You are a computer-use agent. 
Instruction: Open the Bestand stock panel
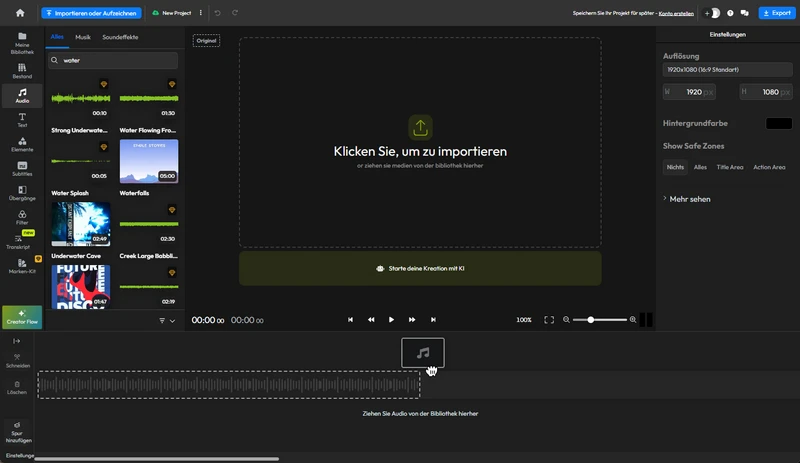click(22, 71)
